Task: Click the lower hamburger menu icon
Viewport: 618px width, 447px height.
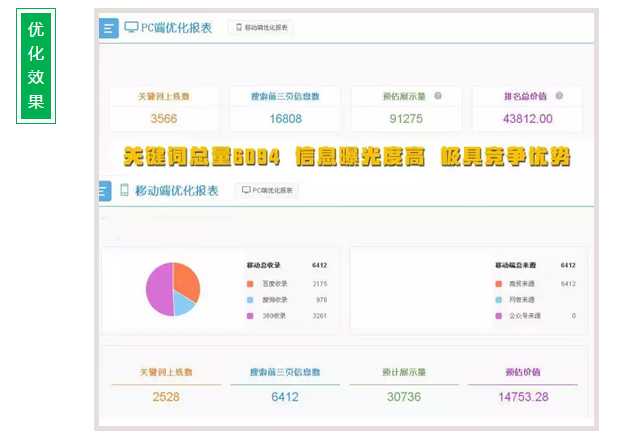Action: pyautogui.click(x=106, y=190)
